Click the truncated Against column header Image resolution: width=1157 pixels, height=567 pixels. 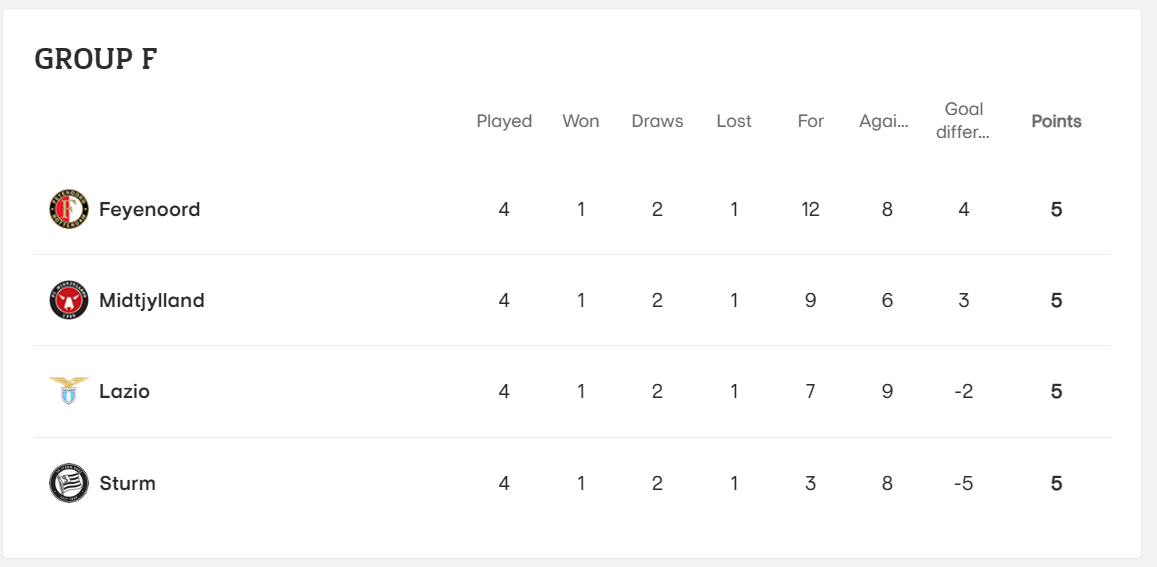[x=883, y=122]
